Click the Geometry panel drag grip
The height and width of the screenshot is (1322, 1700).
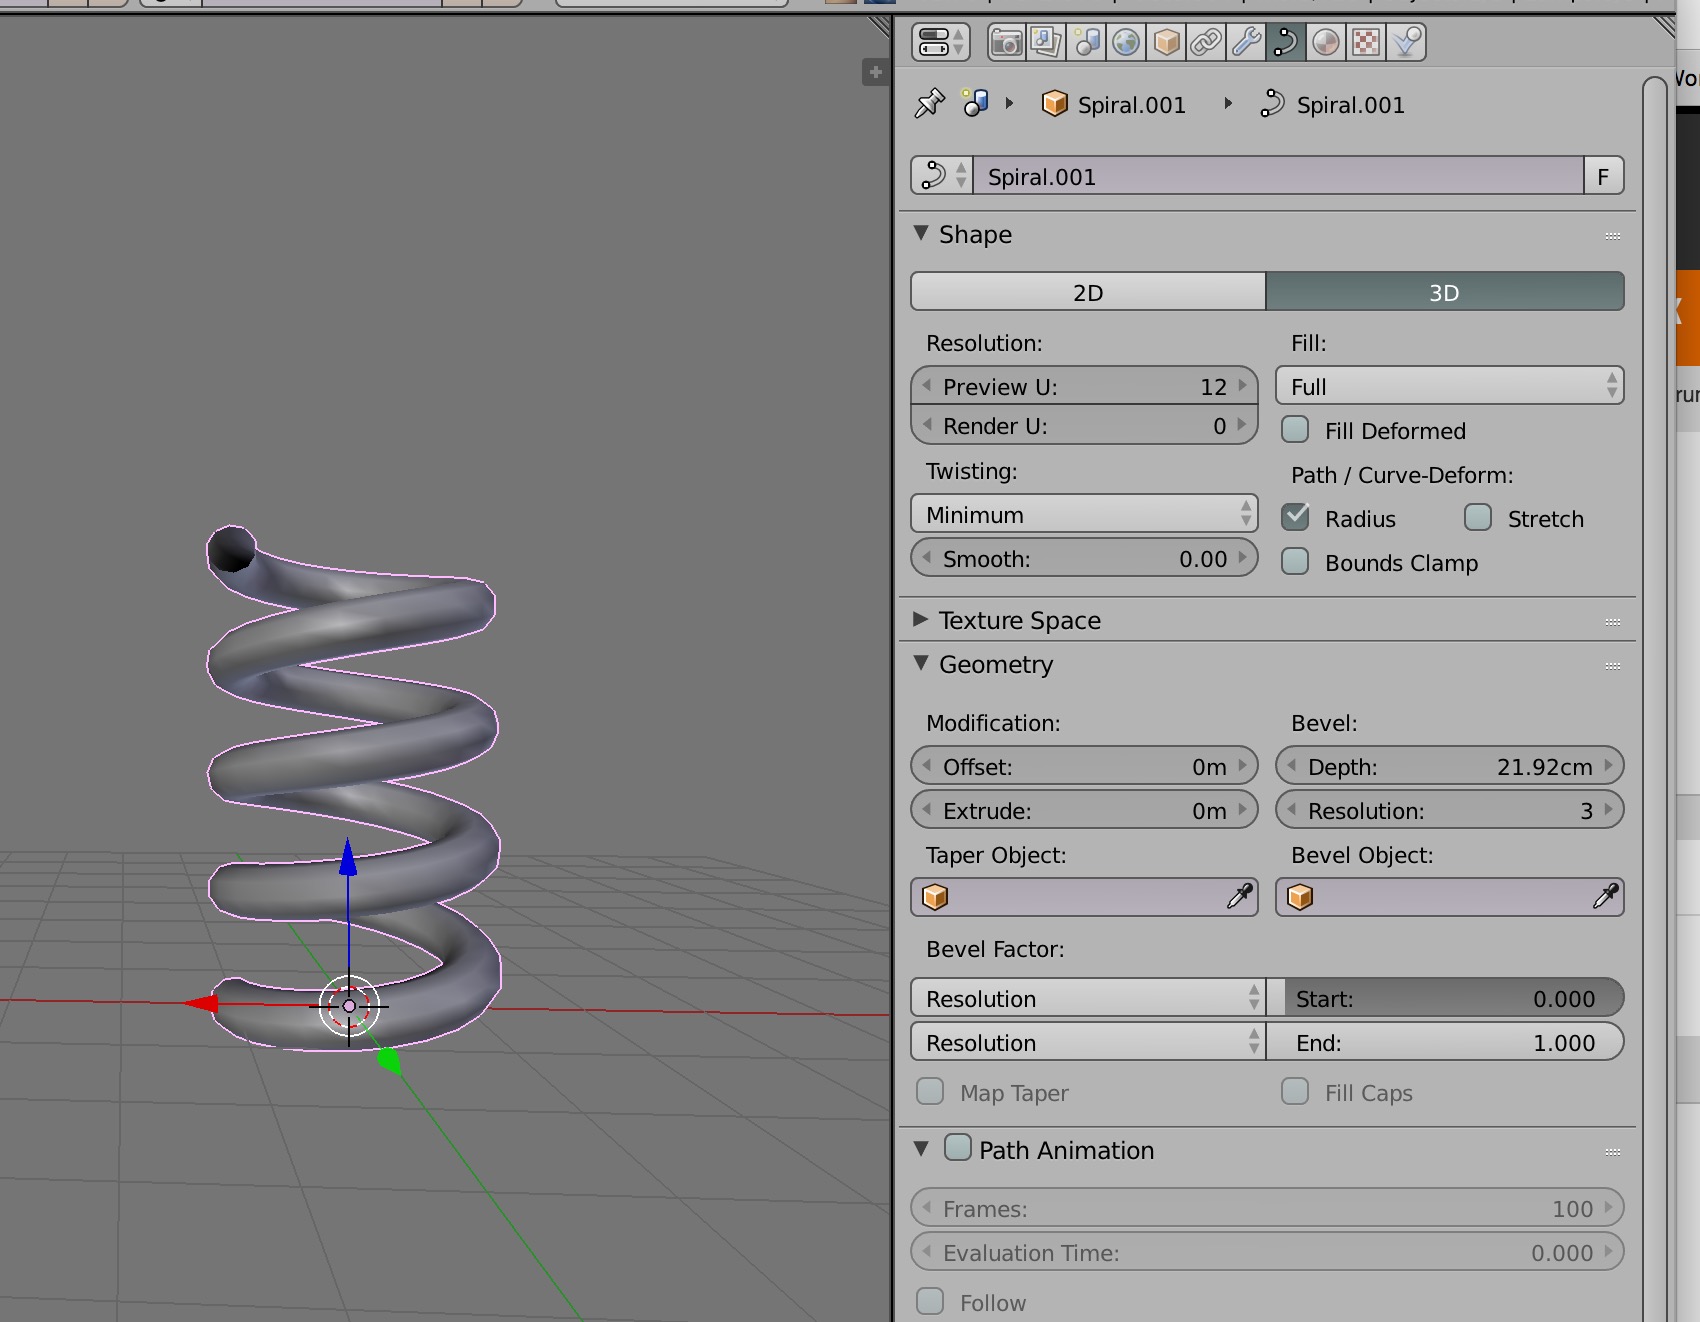click(1613, 666)
